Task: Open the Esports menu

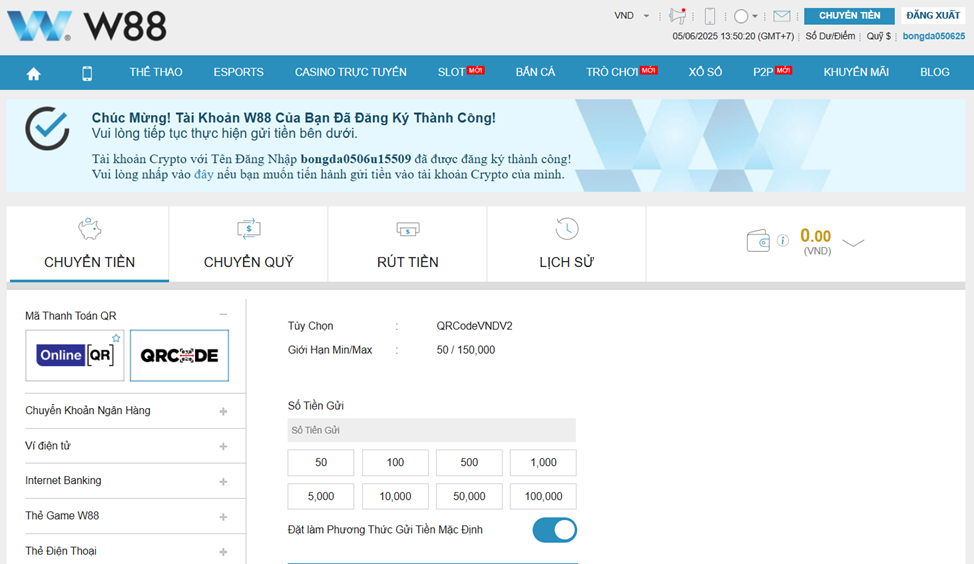Action: pyautogui.click(x=239, y=72)
